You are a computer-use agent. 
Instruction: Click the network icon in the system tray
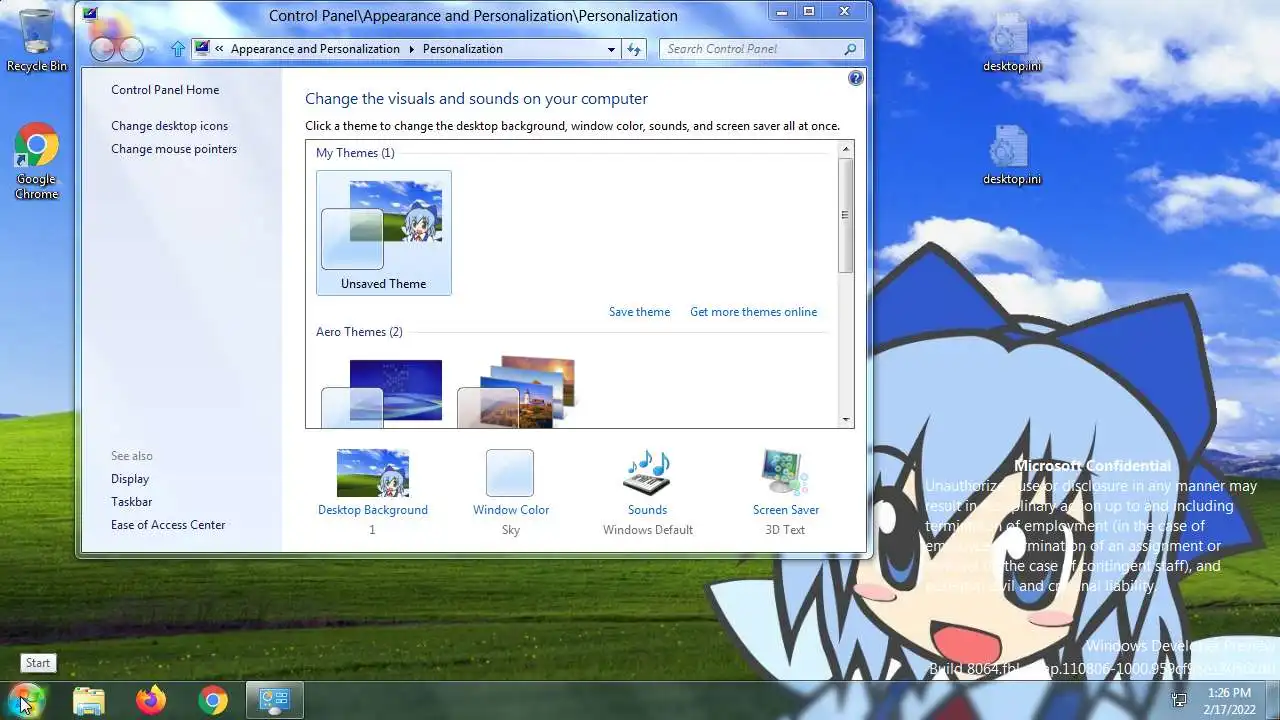tap(1179, 700)
